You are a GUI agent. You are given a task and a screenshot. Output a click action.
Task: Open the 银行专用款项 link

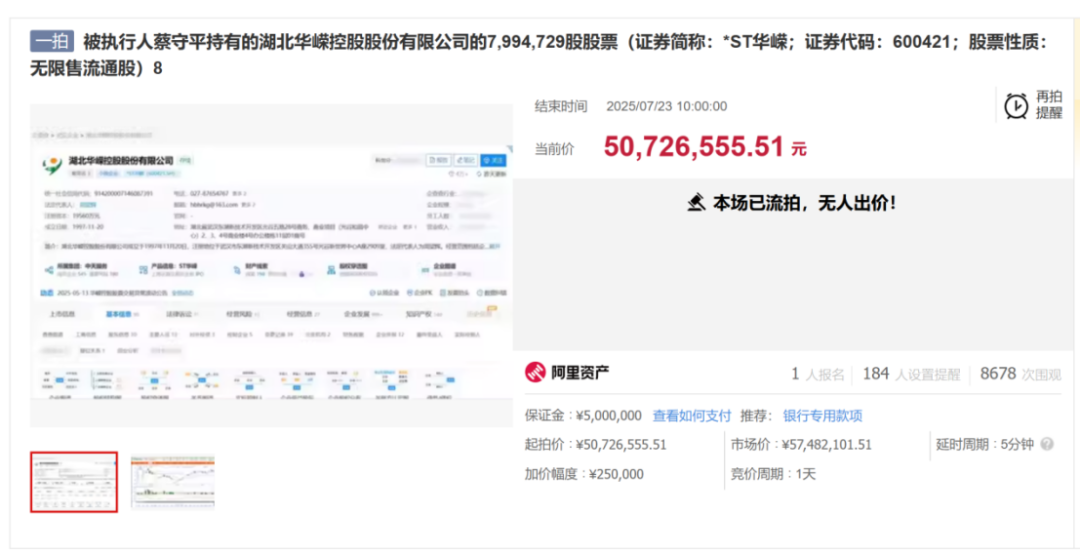(822, 415)
